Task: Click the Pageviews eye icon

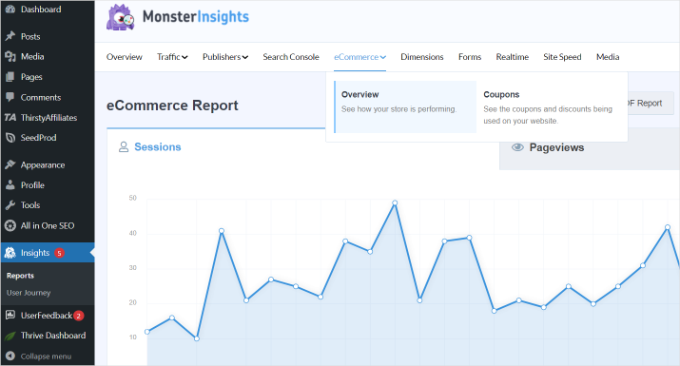Action: click(517, 147)
